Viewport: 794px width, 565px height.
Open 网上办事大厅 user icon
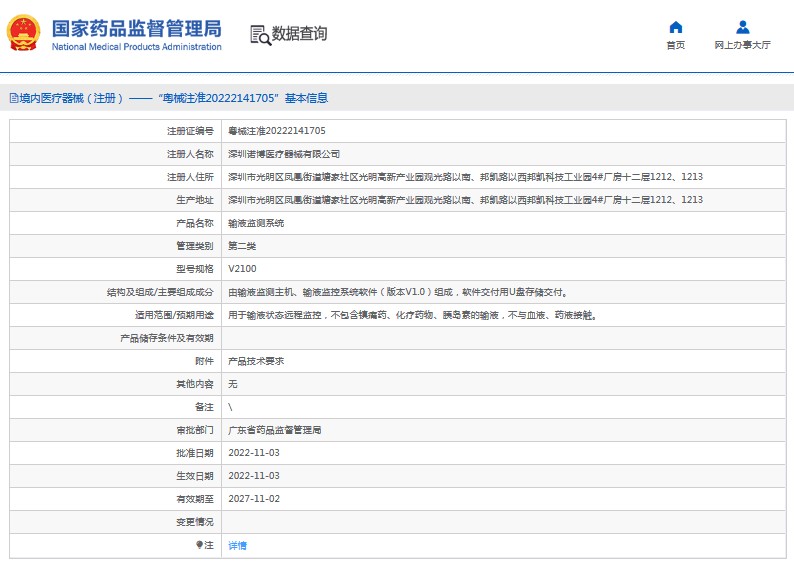tap(742, 27)
